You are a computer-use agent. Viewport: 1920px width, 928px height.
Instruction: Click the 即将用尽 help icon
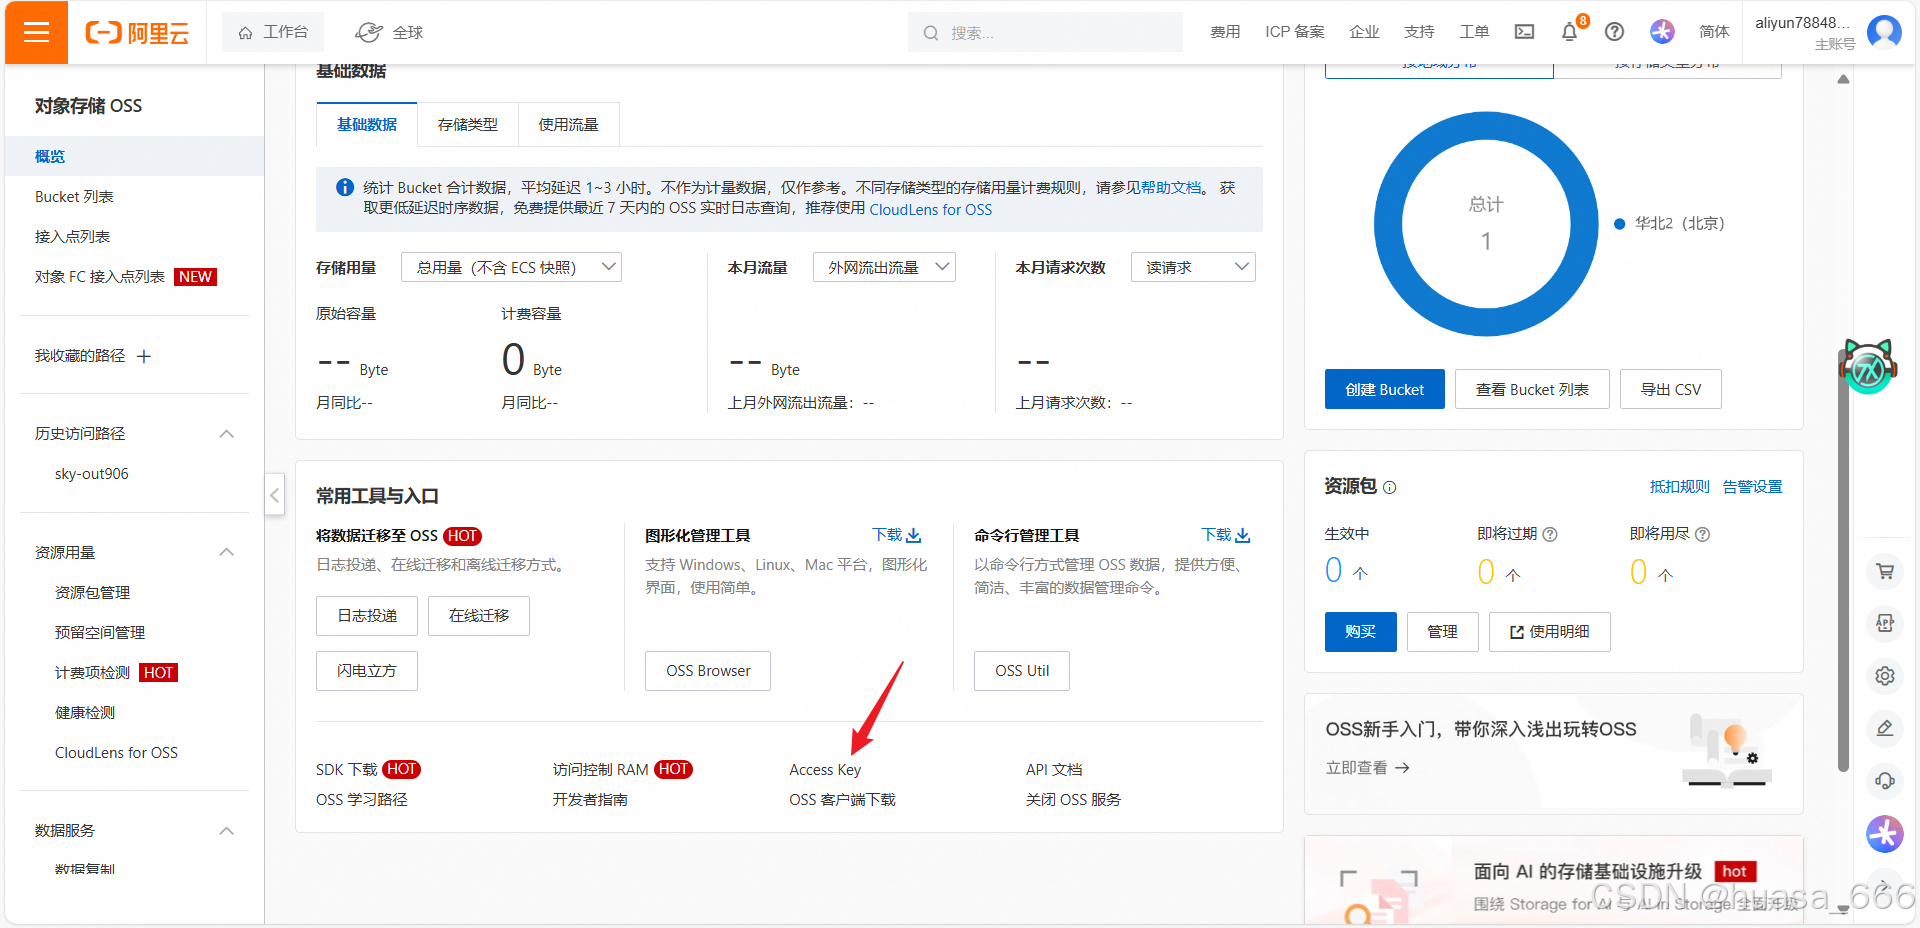1703,534
